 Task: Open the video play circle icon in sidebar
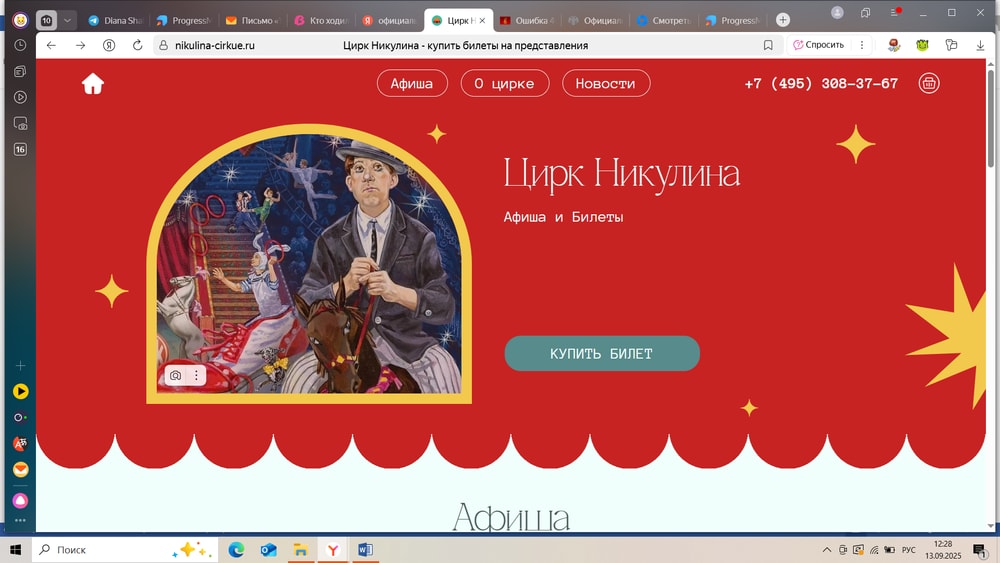point(20,97)
